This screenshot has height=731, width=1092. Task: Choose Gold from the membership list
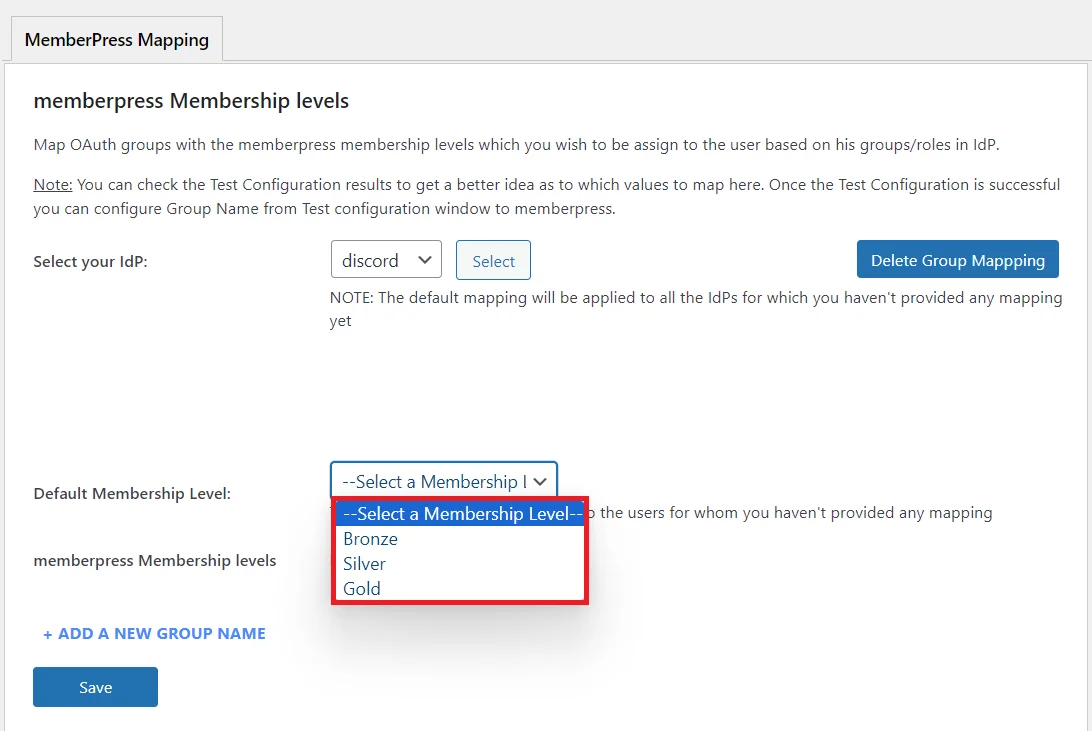pyautogui.click(x=460, y=589)
